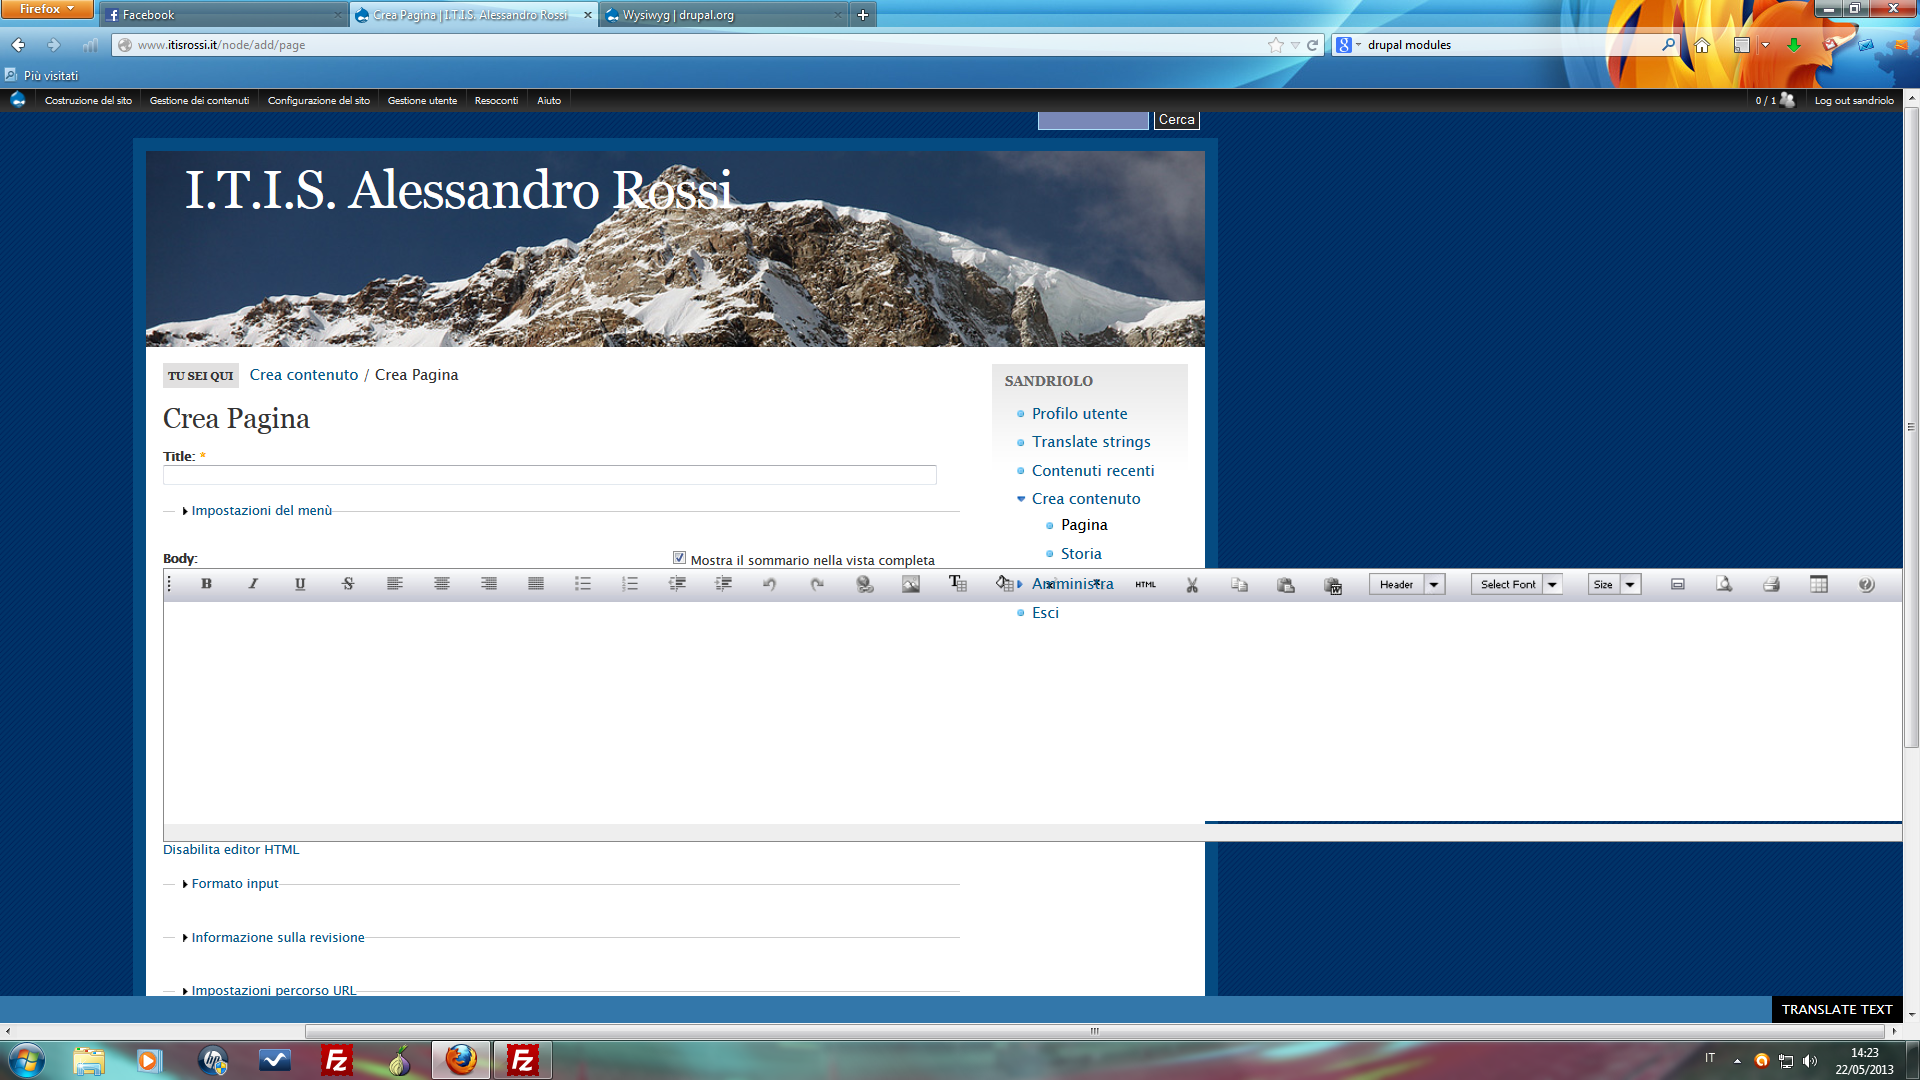Open the font Size dropdown
The width and height of the screenshot is (1920, 1080).
coord(1614,584)
